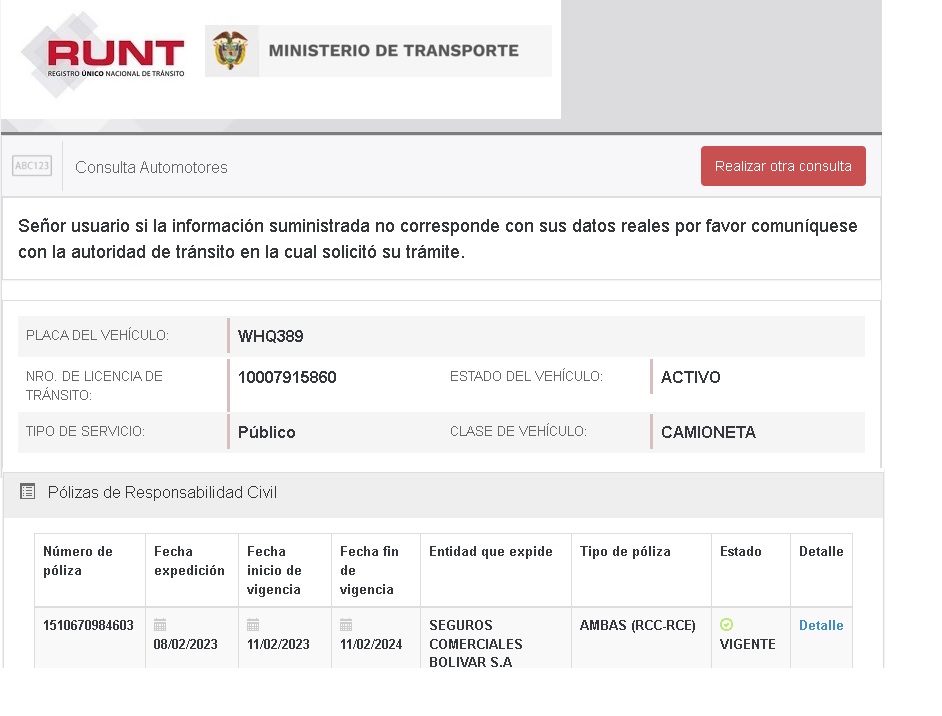Click the license number 10007915860

coord(287,377)
